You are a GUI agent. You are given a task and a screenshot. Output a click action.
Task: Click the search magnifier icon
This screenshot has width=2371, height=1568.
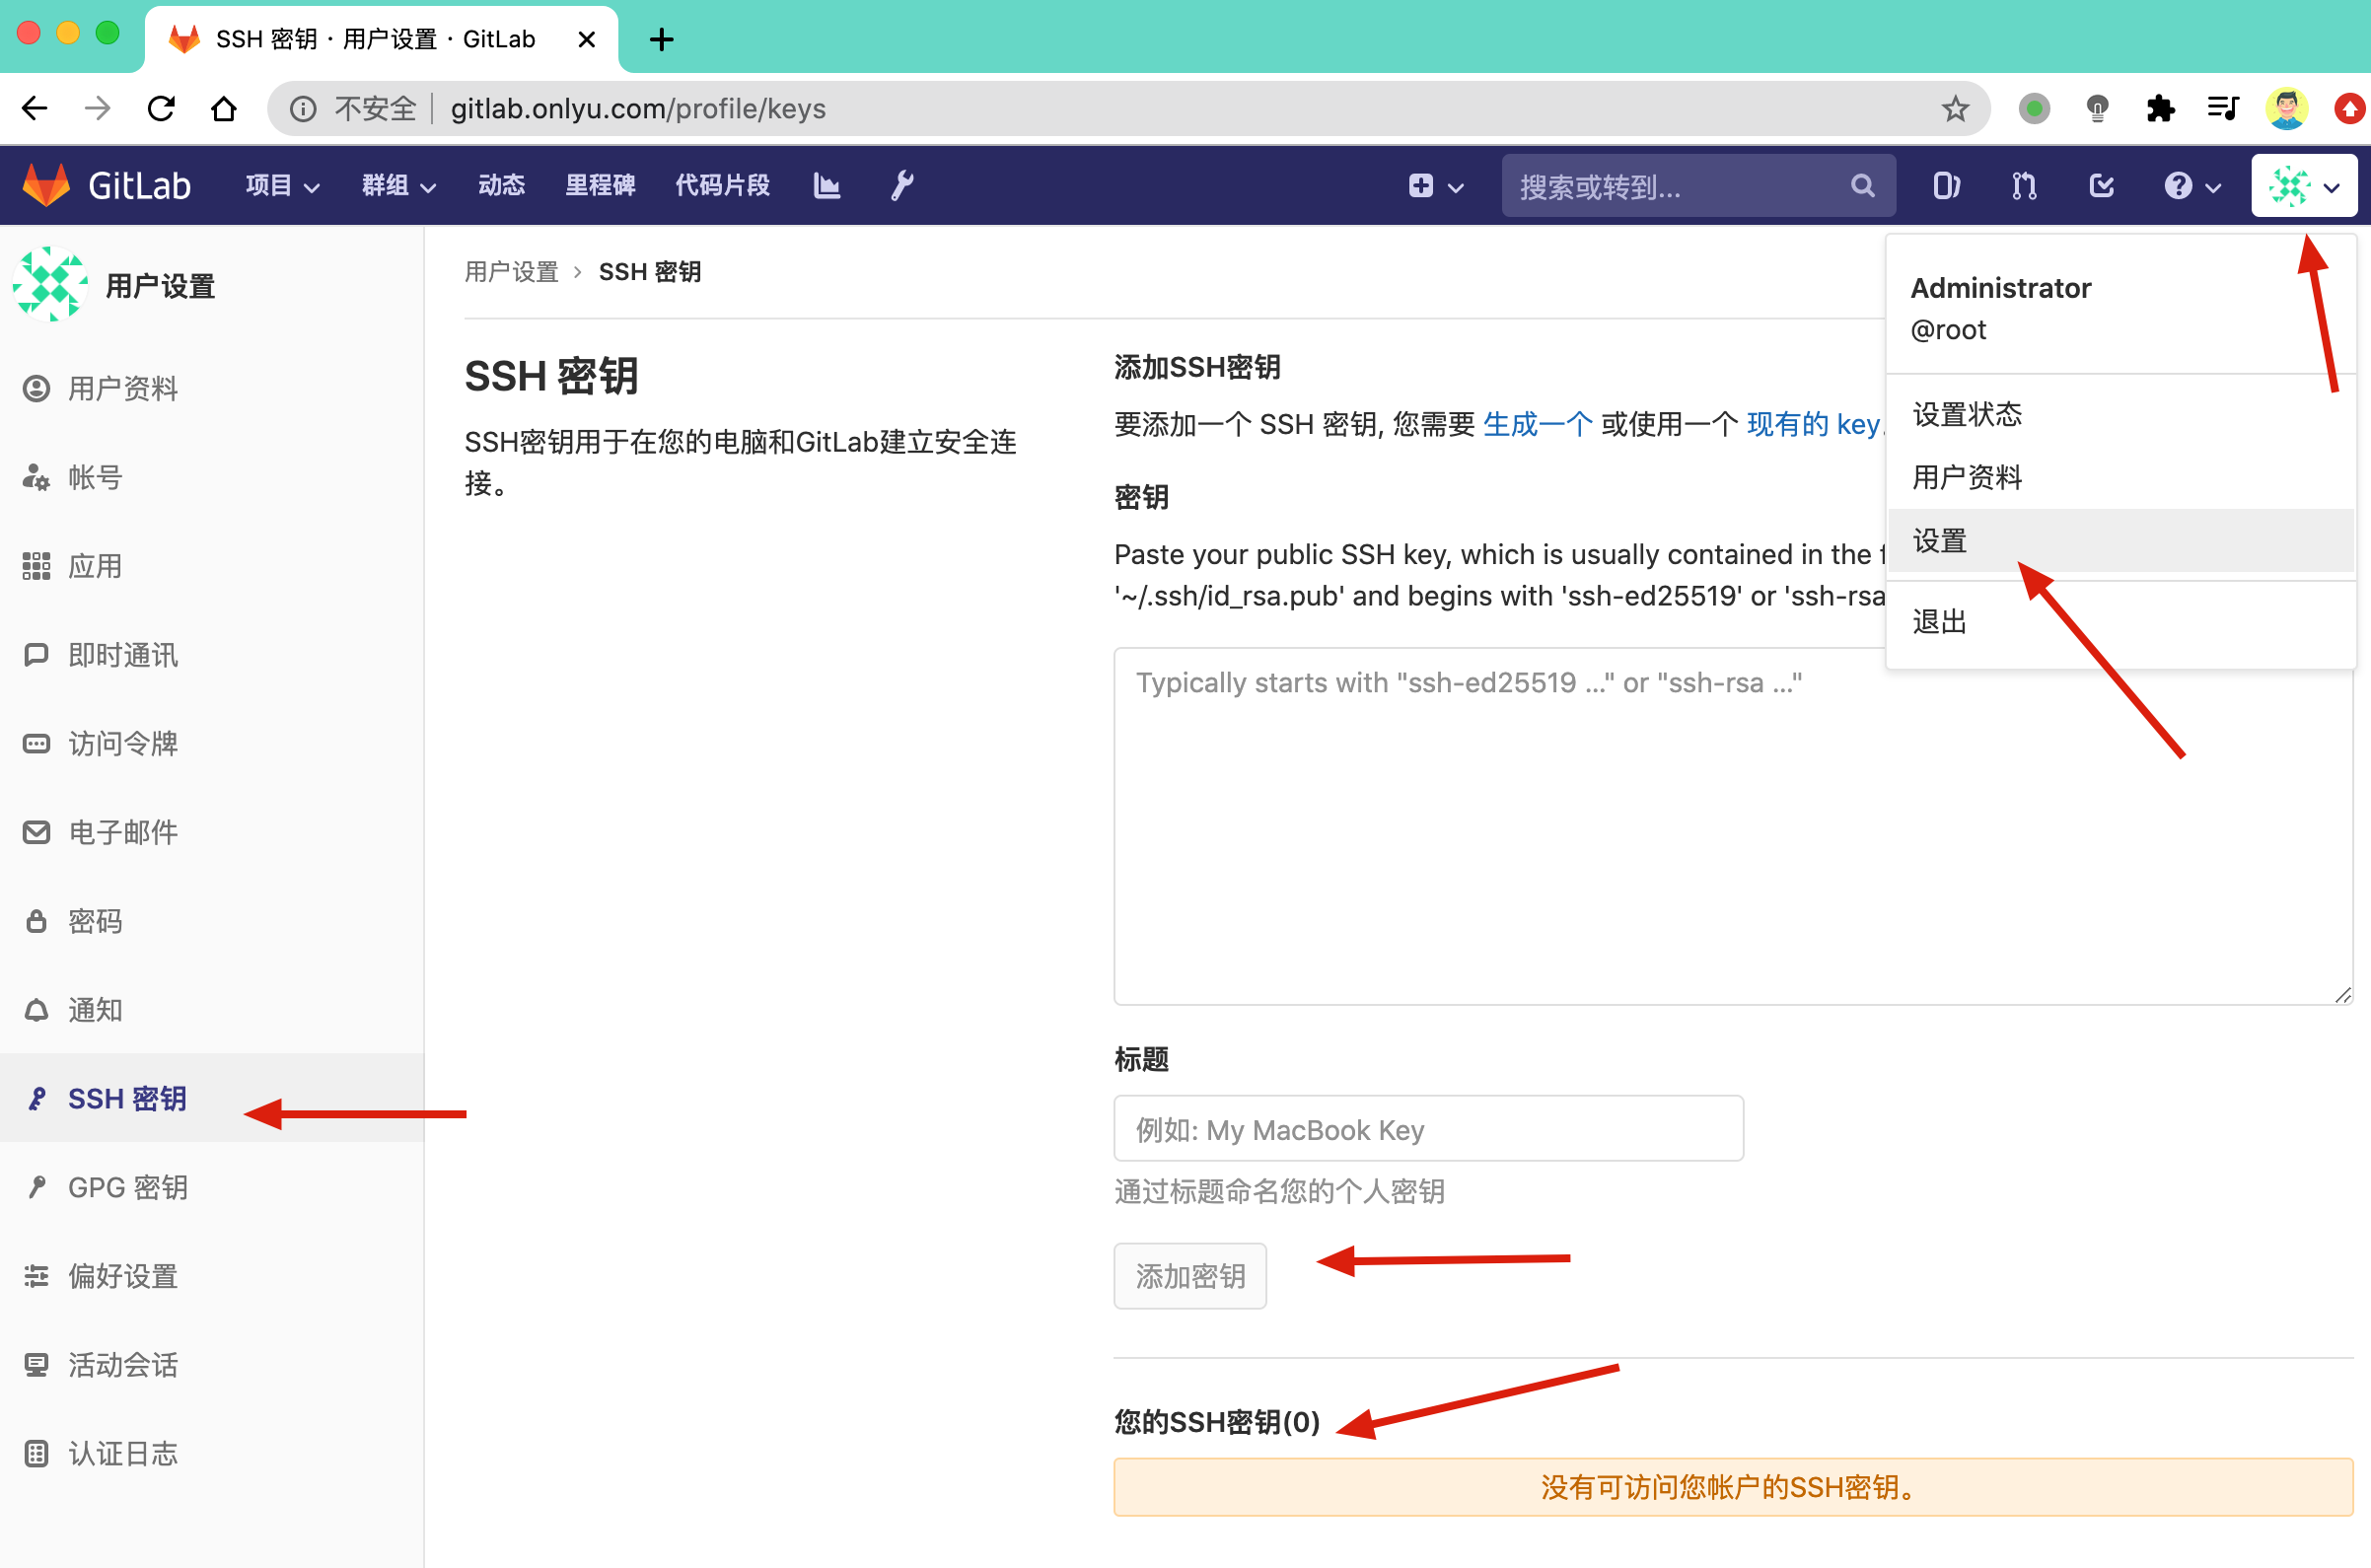pyautogui.click(x=1862, y=186)
